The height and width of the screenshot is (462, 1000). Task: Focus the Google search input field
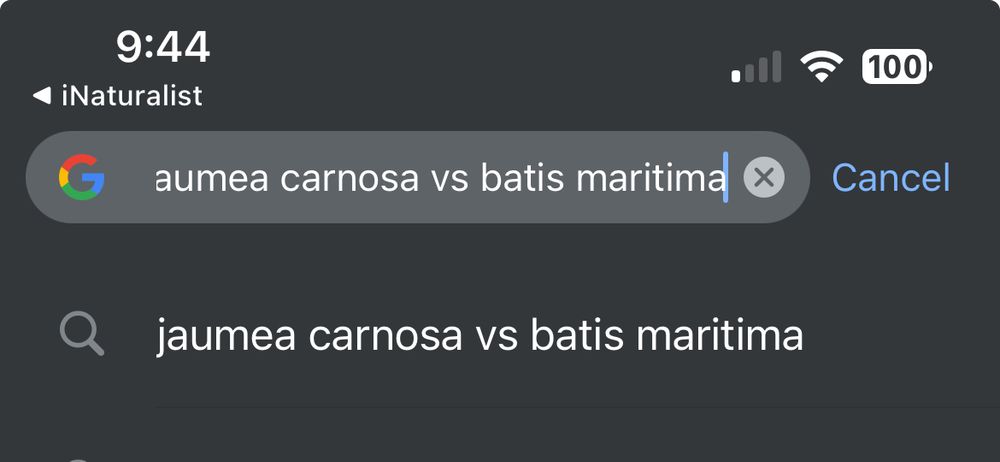pos(440,178)
